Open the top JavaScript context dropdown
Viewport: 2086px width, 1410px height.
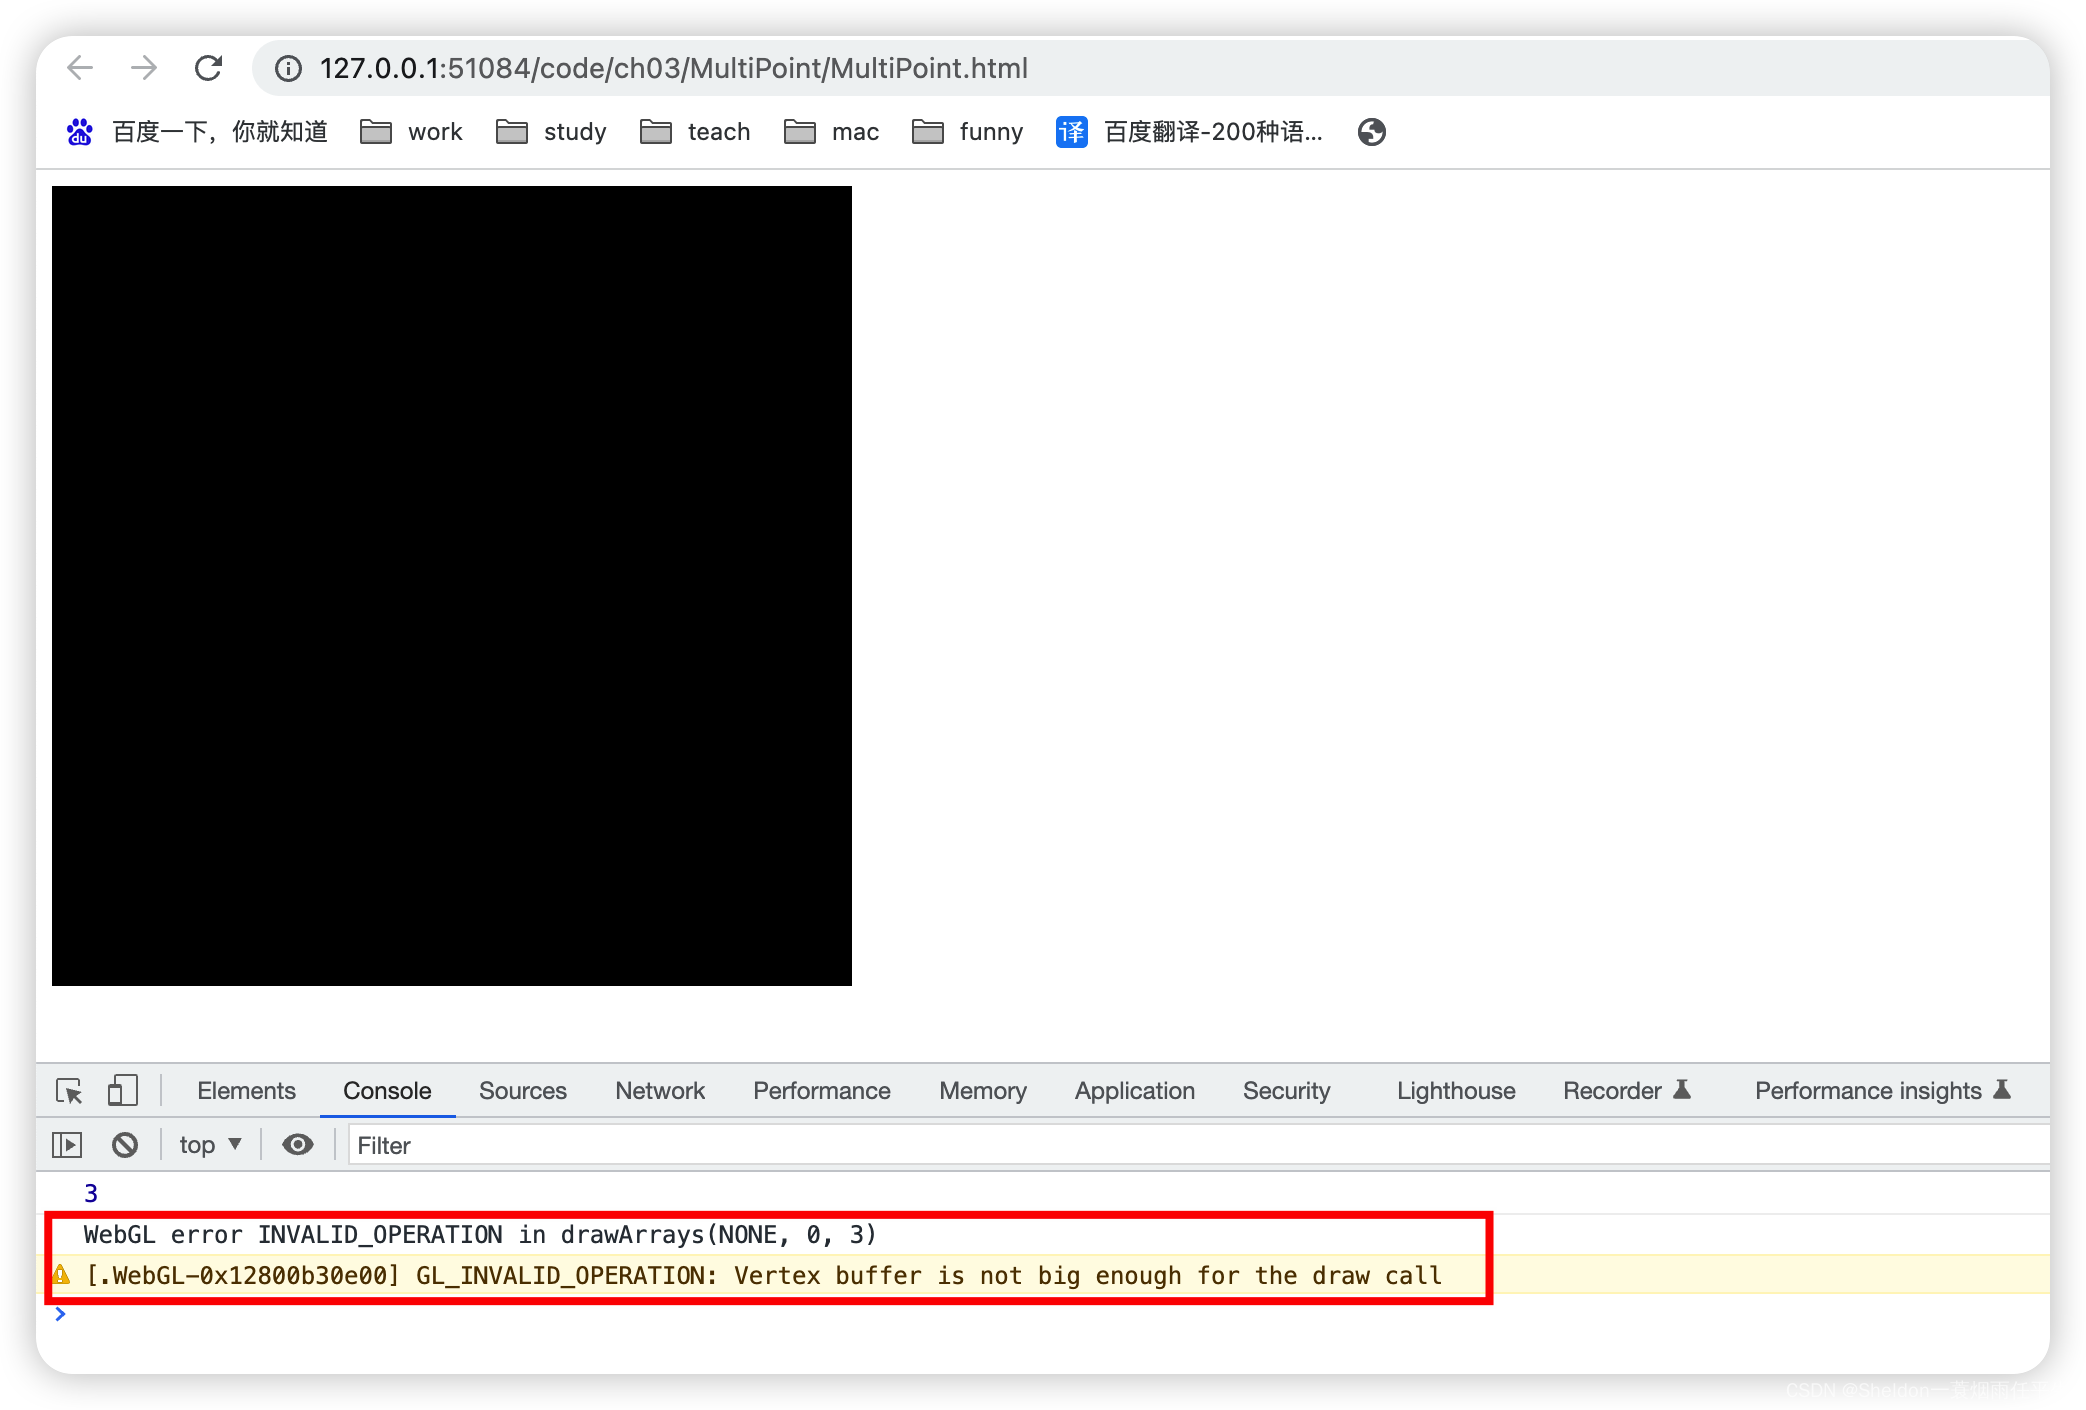point(210,1145)
